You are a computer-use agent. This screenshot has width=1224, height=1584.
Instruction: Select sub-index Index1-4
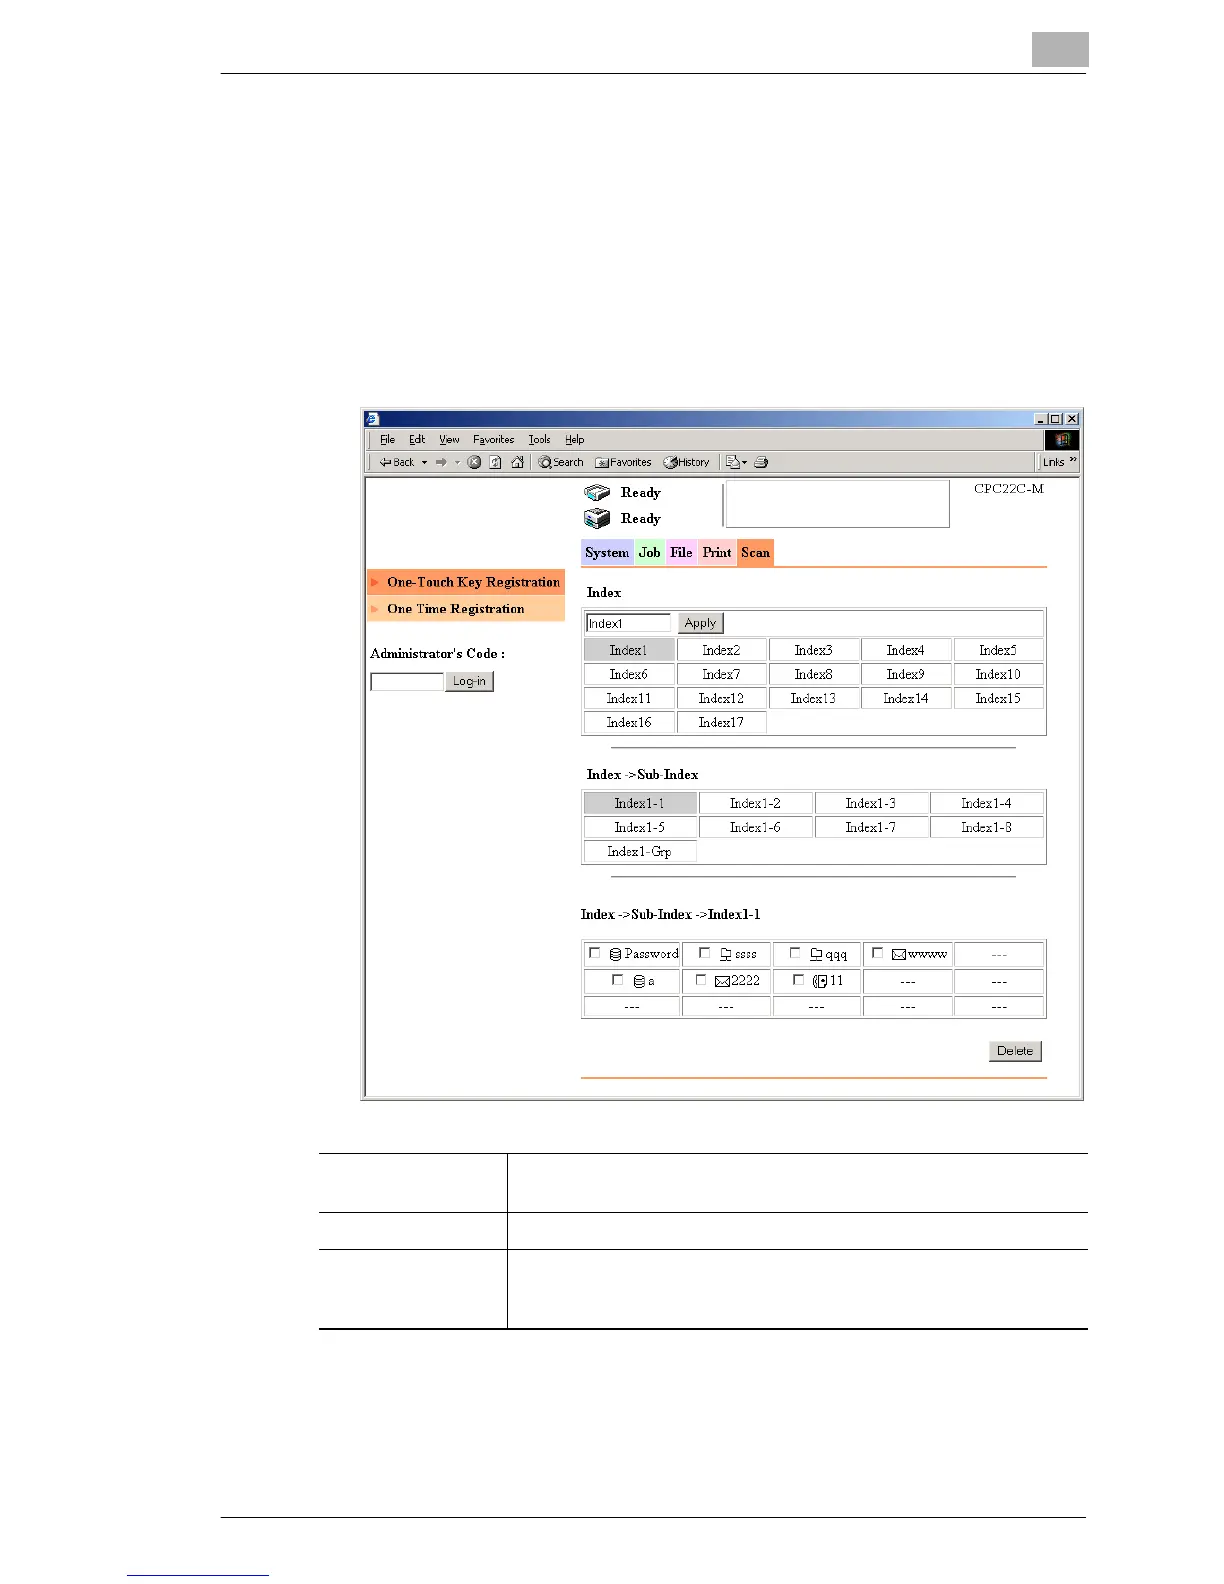click(986, 803)
